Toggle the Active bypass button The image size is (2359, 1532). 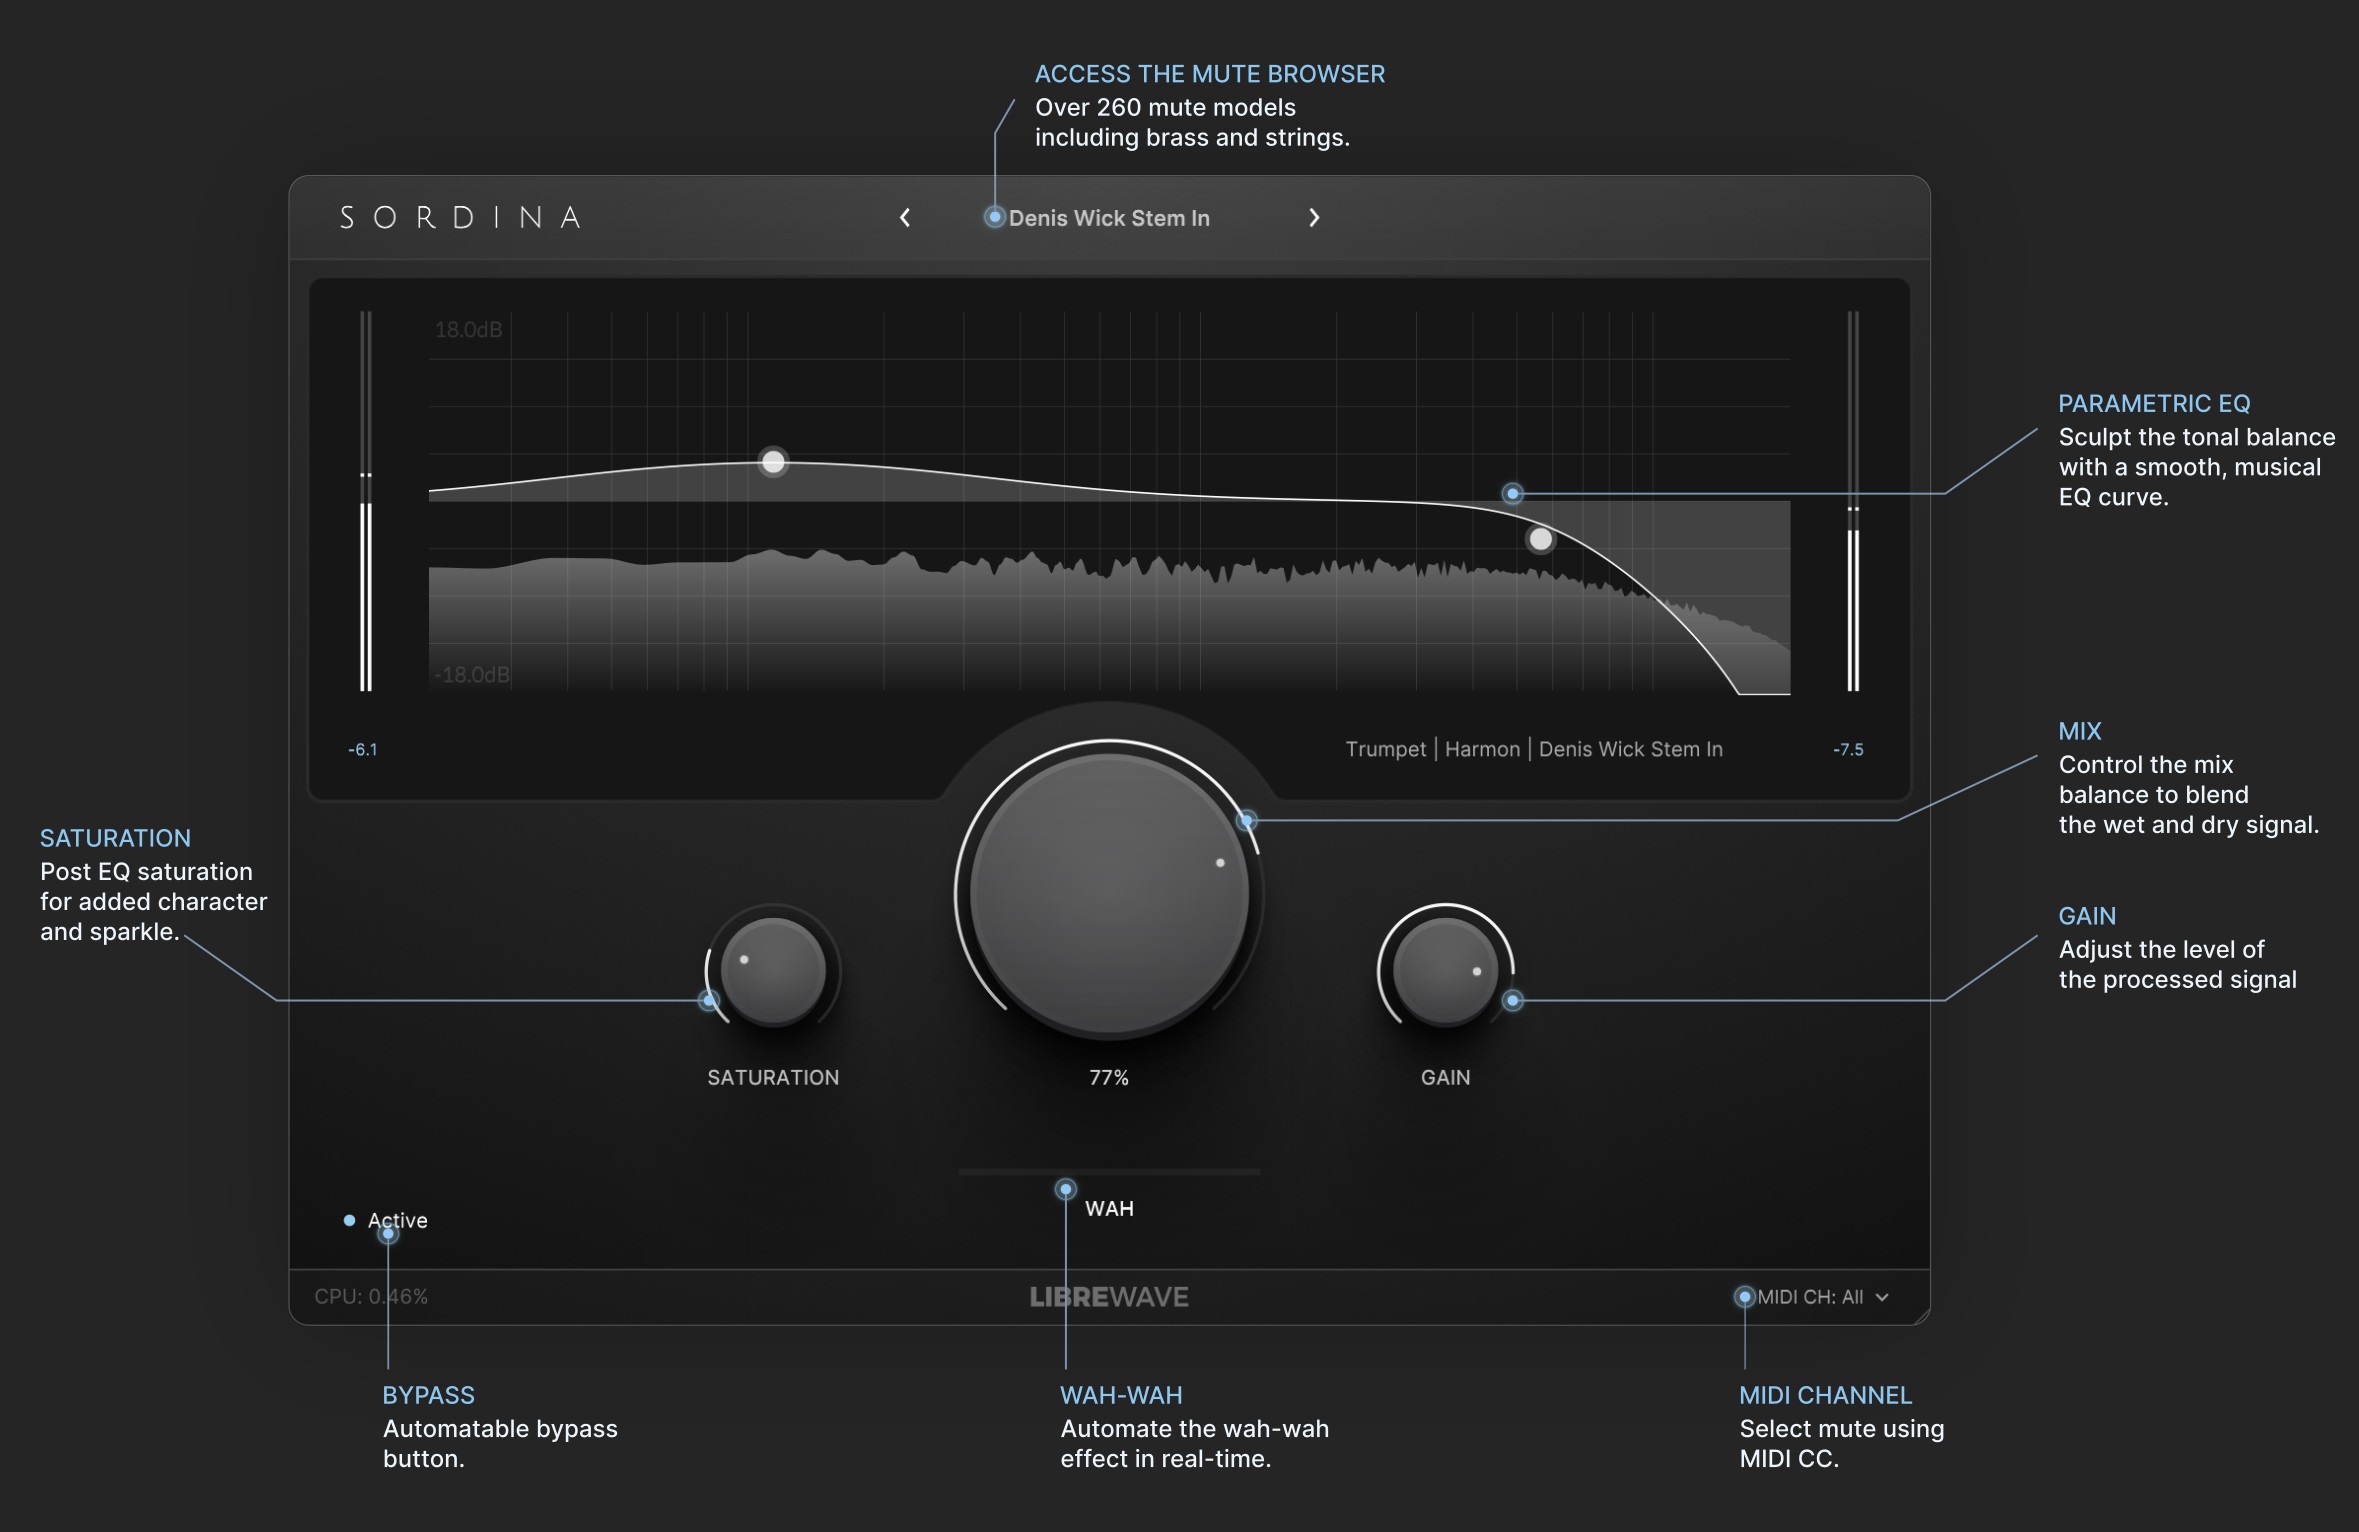point(386,1220)
